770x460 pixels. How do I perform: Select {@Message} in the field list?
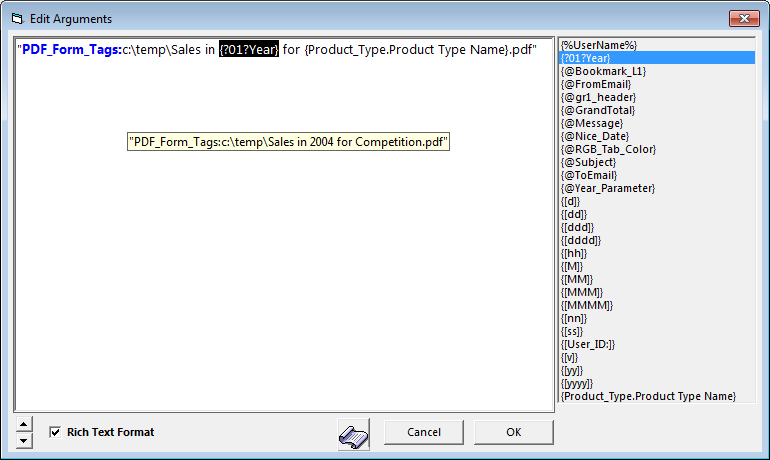[x=657, y=123]
